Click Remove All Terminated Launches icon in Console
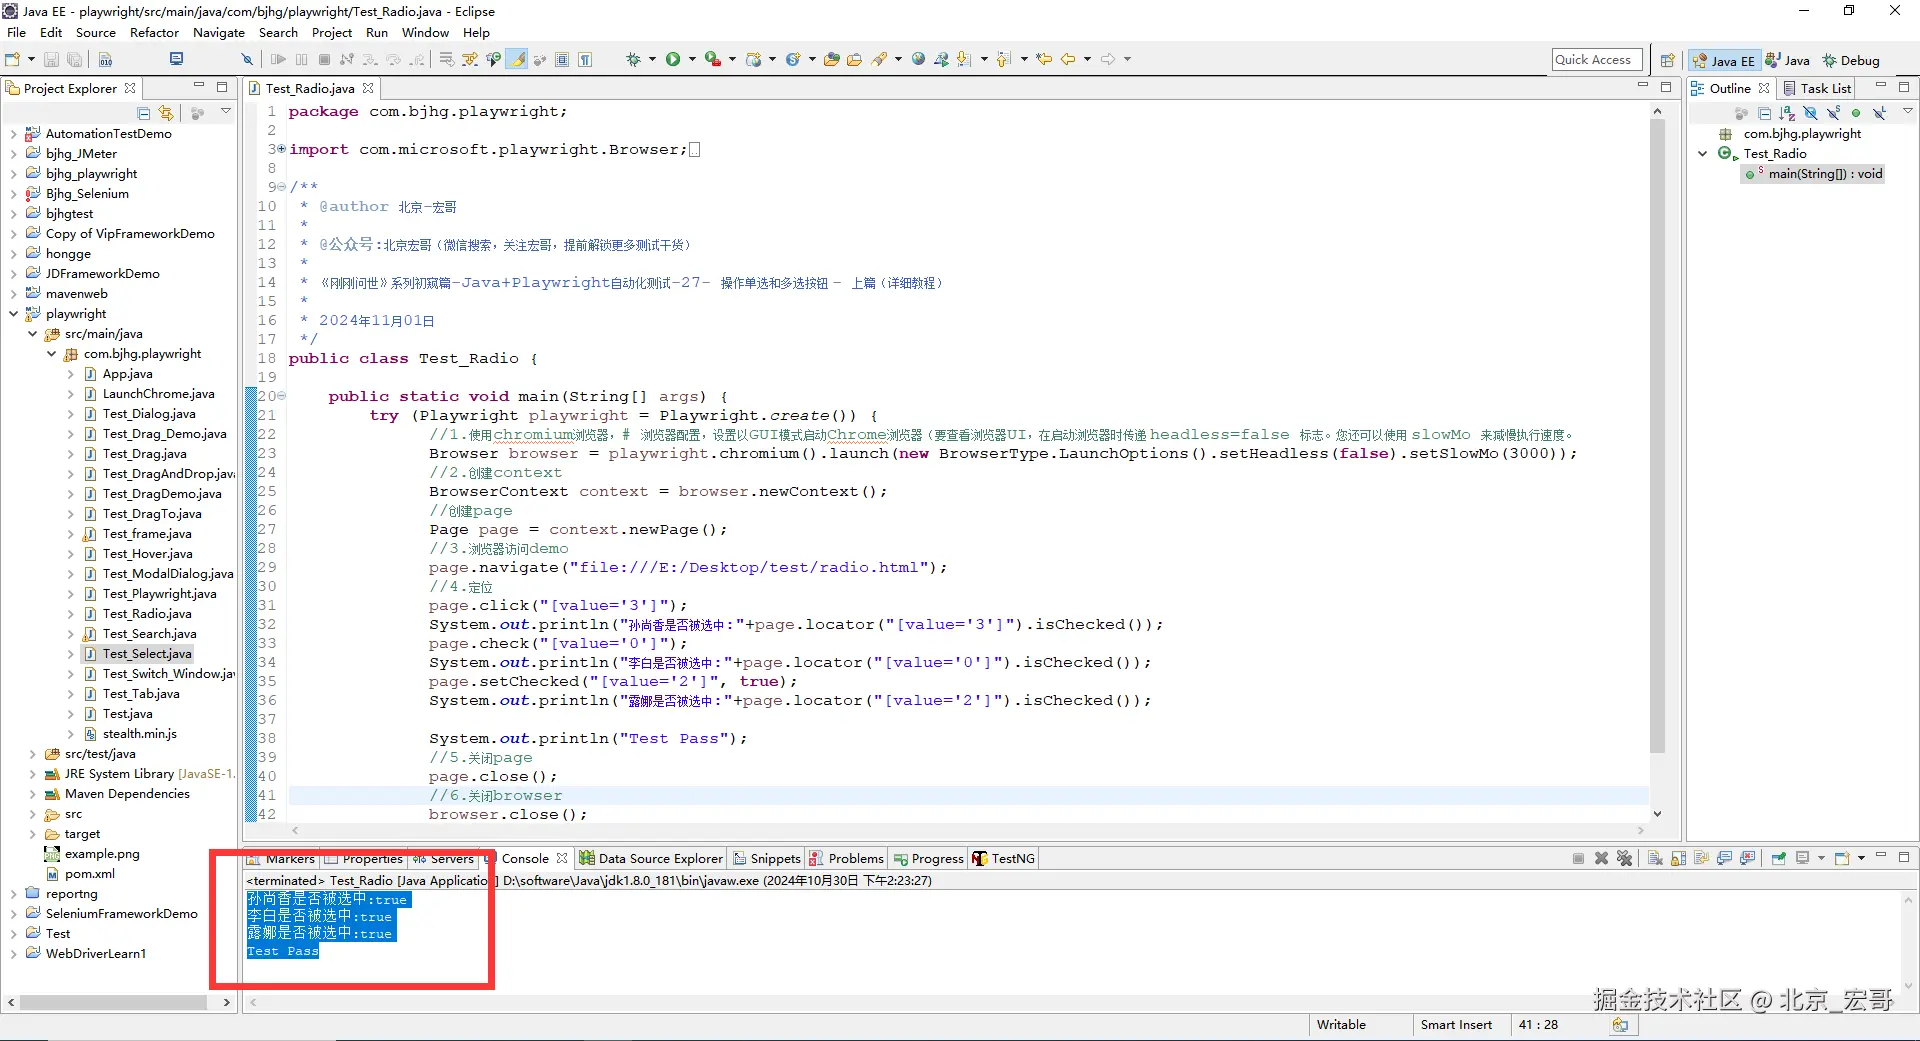 (x=1625, y=858)
